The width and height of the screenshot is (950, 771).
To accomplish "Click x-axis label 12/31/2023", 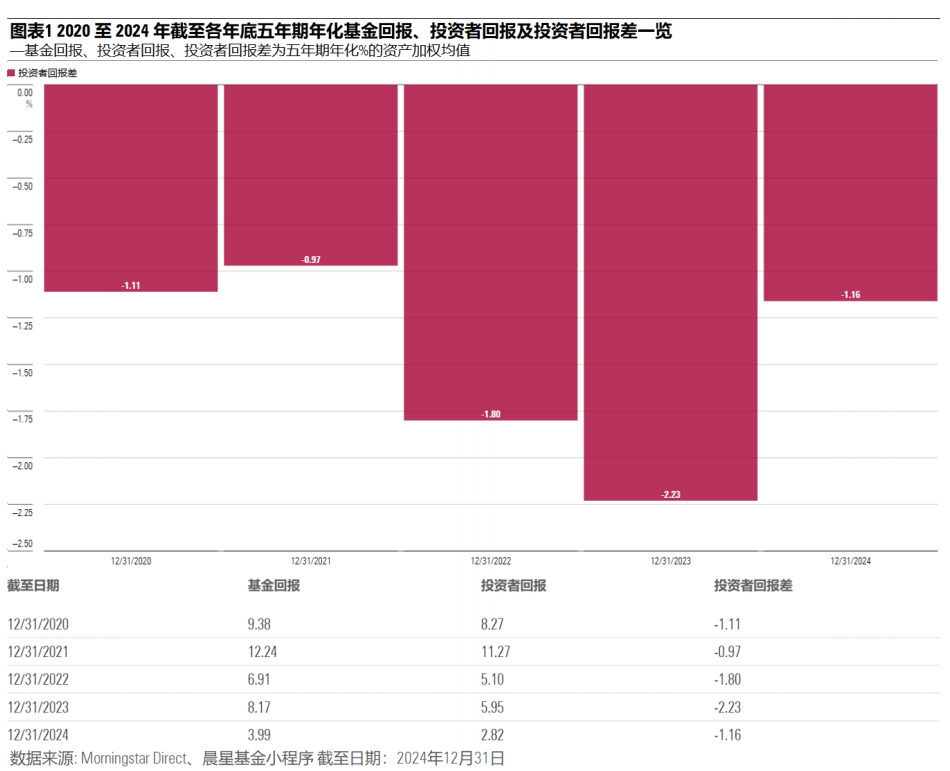I will [x=671, y=561].
